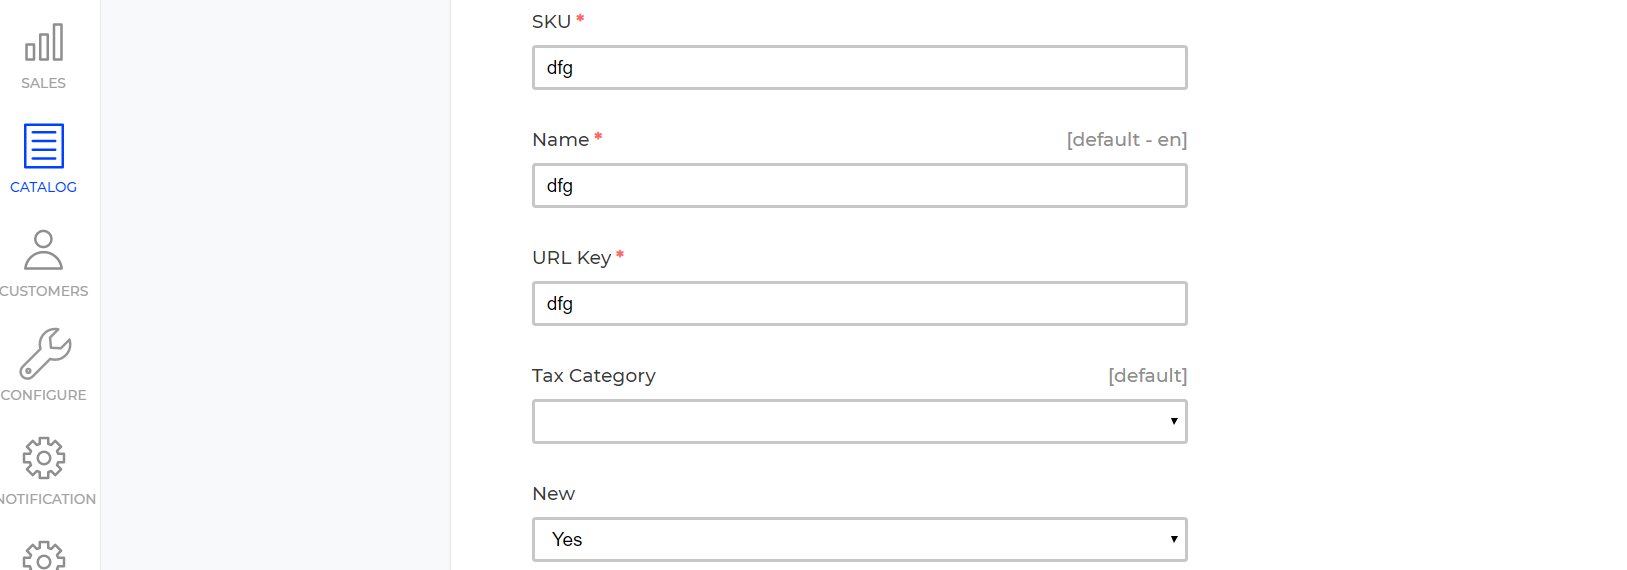Expand the Tax Category dropdown arrow

pyautogui.click(x=1174, y=421)
